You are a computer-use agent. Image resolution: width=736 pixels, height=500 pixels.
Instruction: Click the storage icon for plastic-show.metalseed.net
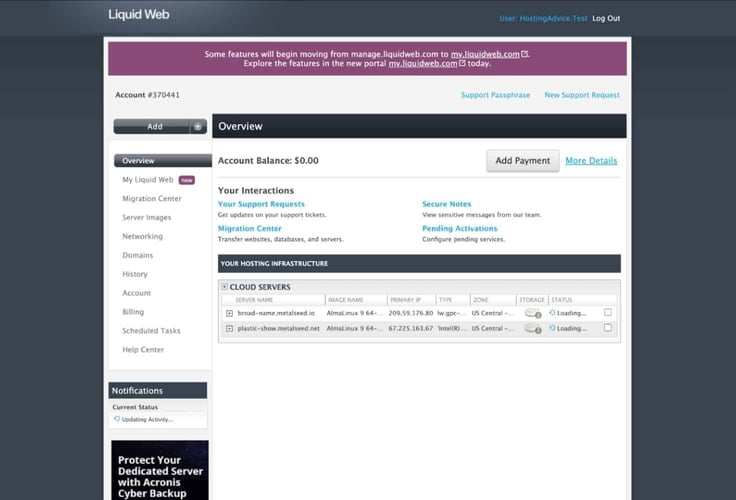point(533,329)
